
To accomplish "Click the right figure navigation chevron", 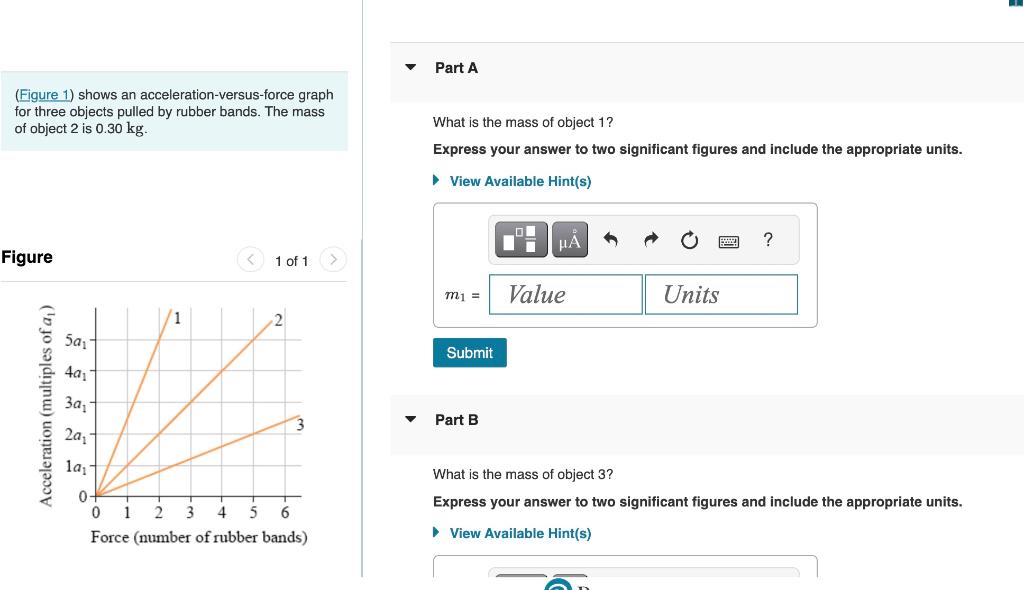I will [333, 259].
